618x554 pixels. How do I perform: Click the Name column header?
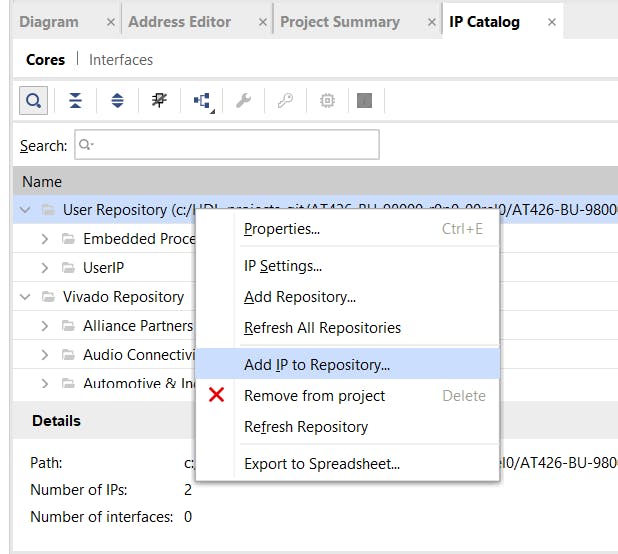315,182
